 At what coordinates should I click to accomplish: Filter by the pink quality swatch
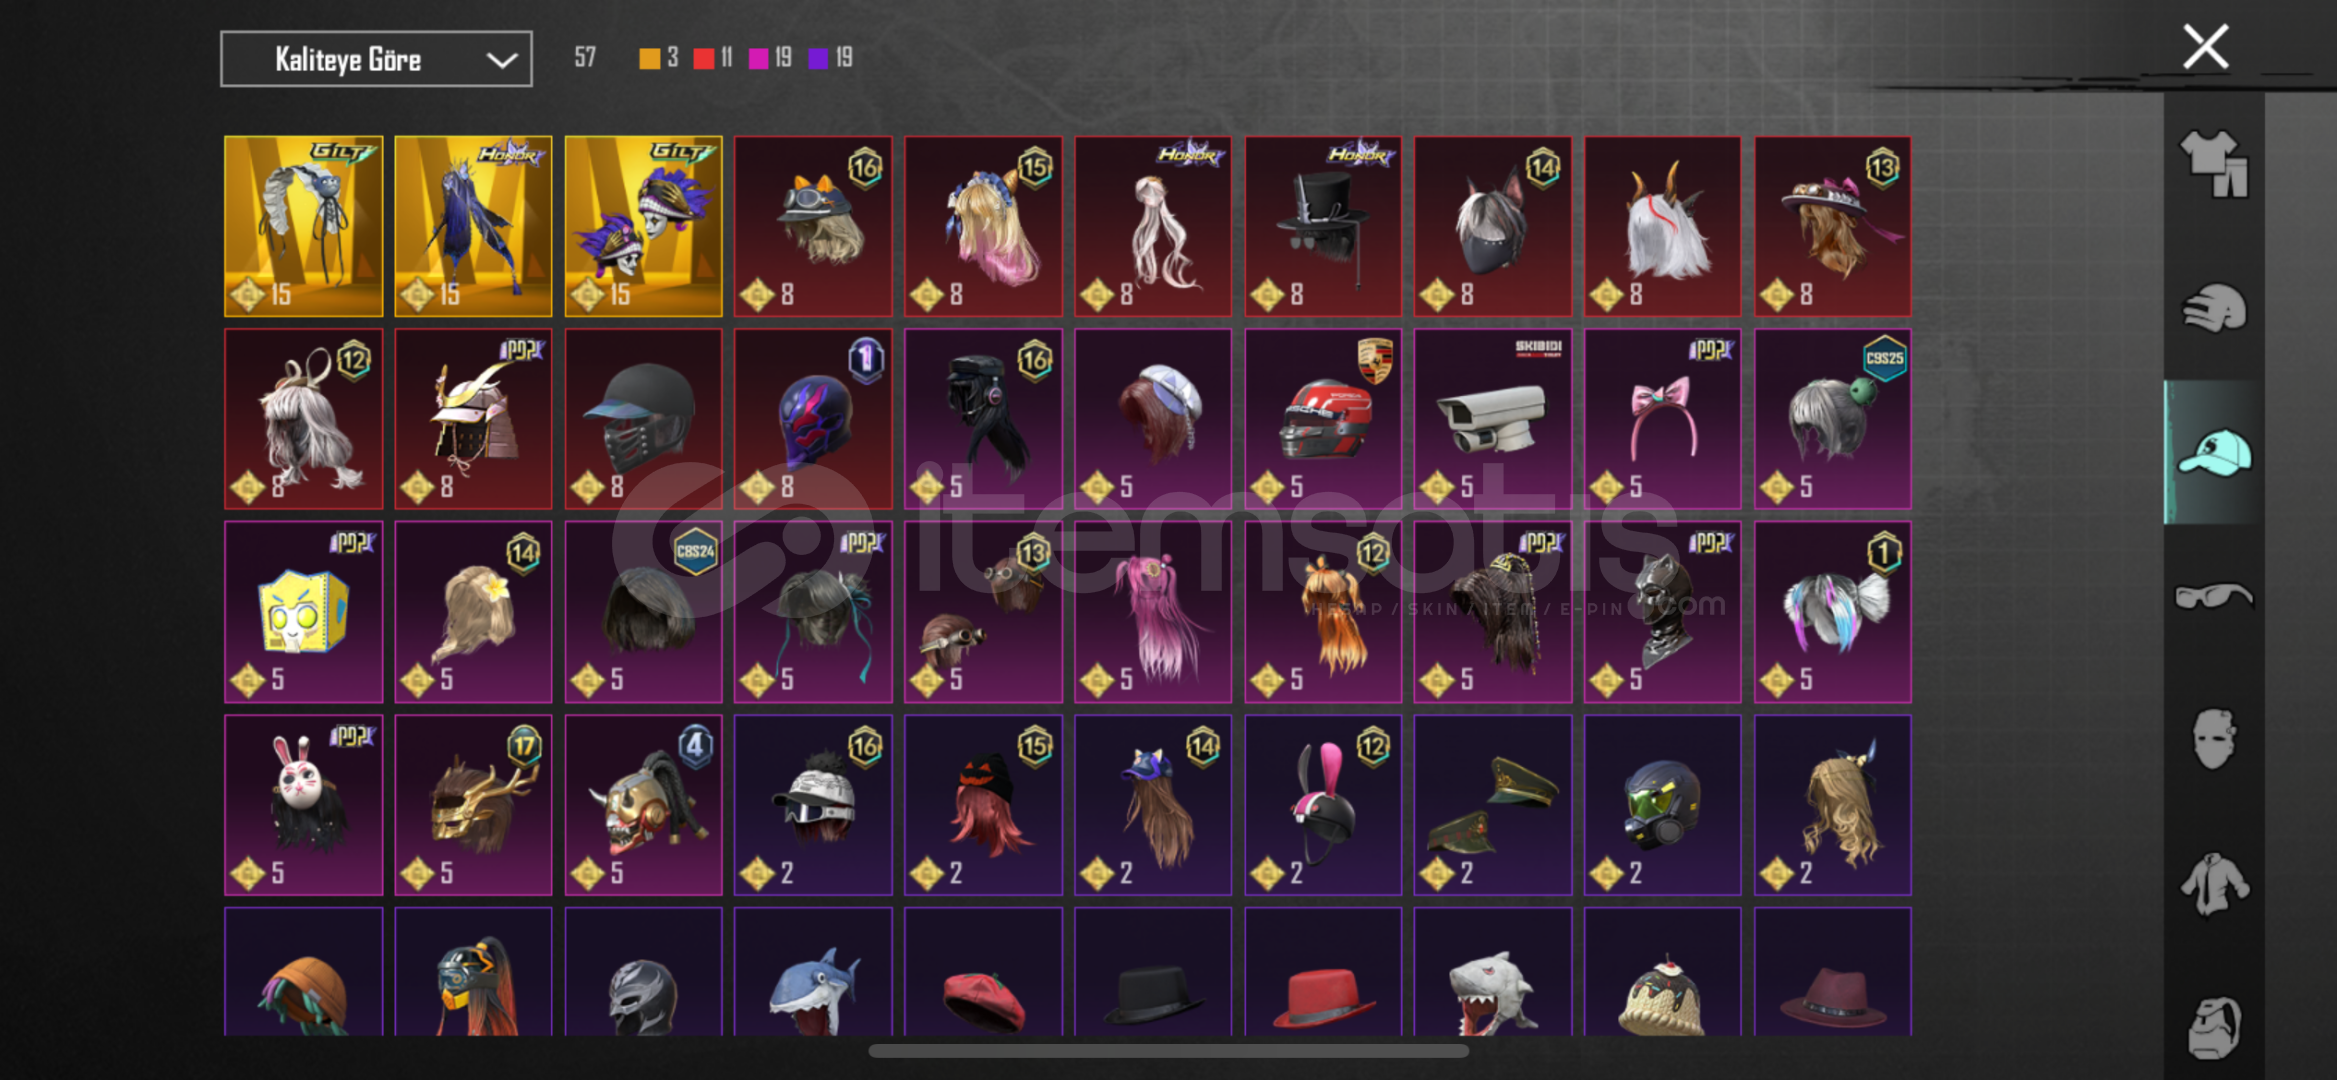coord(758,58)
